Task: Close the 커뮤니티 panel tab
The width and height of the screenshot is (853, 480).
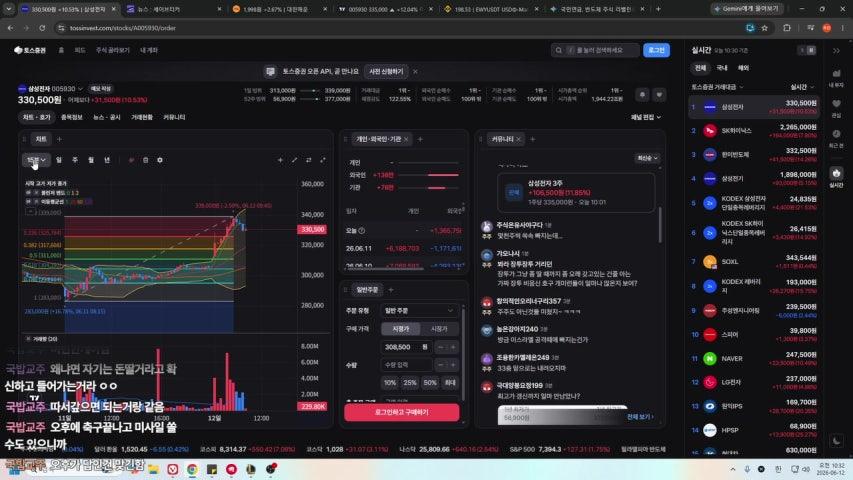Action: (x=518, y=139)
